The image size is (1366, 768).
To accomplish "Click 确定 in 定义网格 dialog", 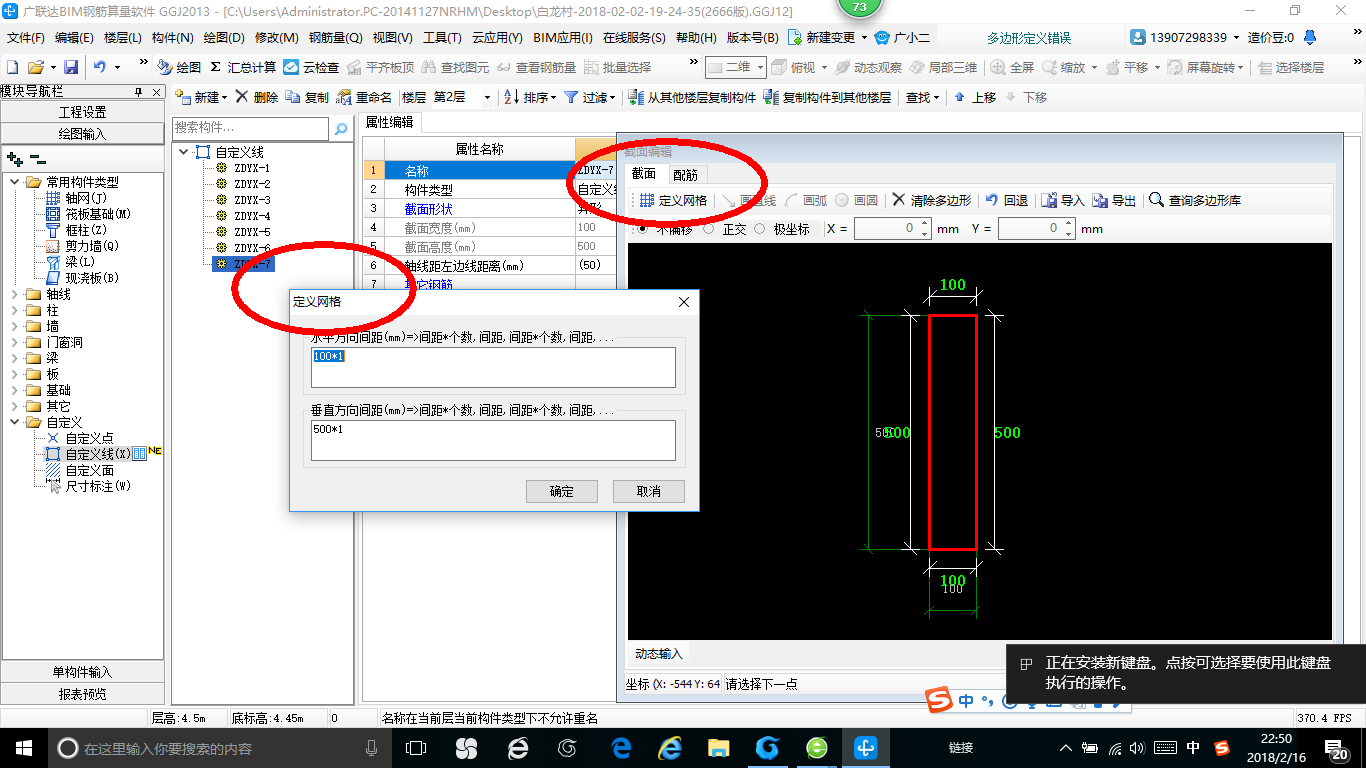I will coord(562,491).
